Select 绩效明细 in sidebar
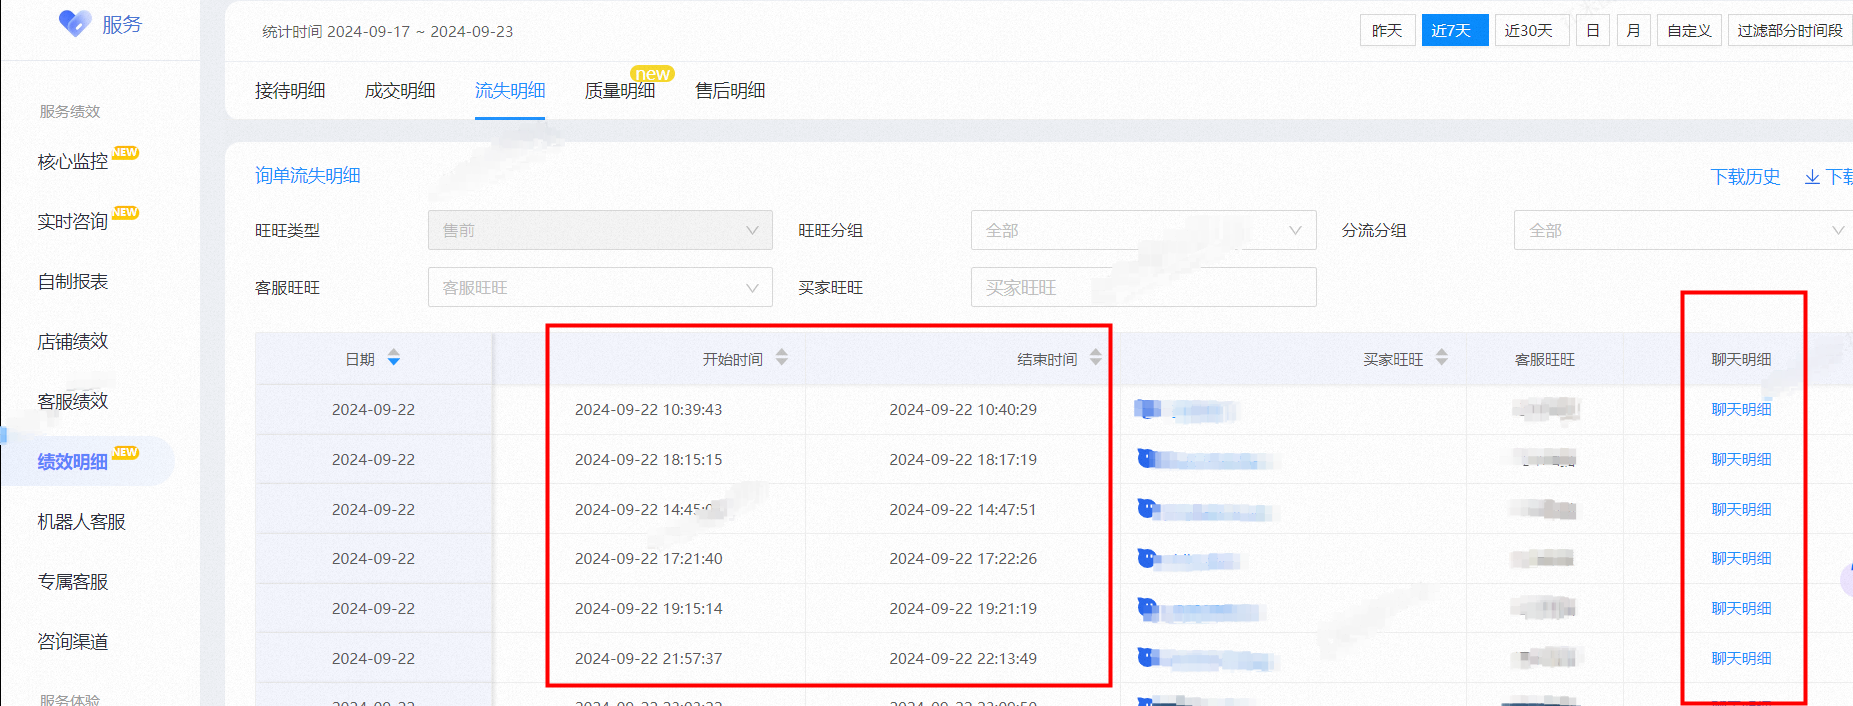1853x706 pixels. pos(73,462)
